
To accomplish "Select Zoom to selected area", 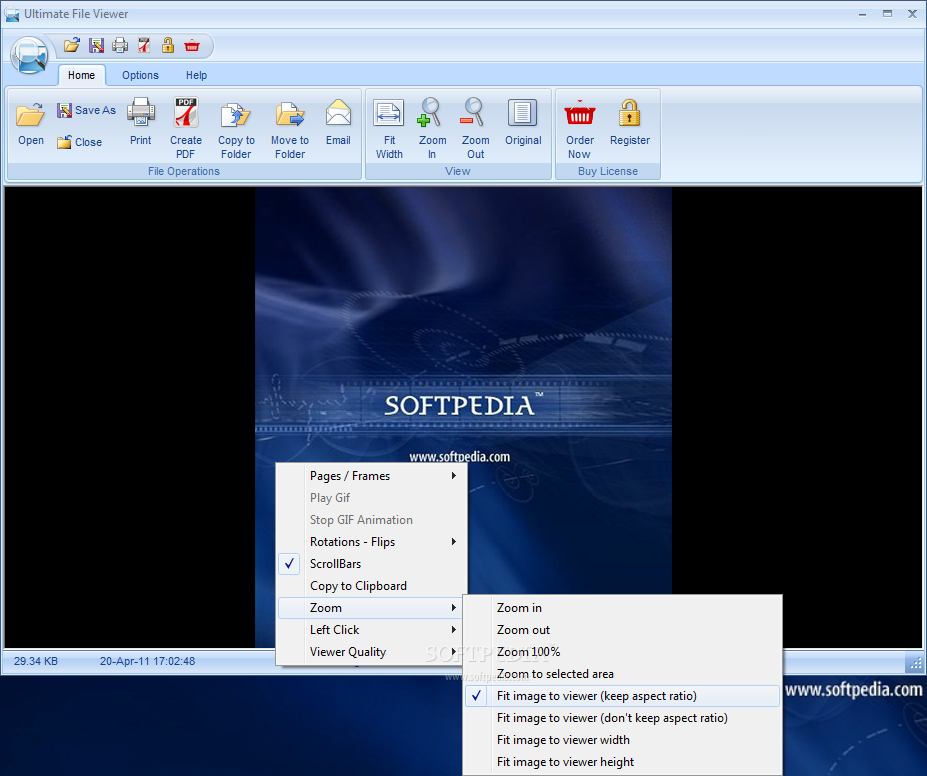I will pos(622,674).
